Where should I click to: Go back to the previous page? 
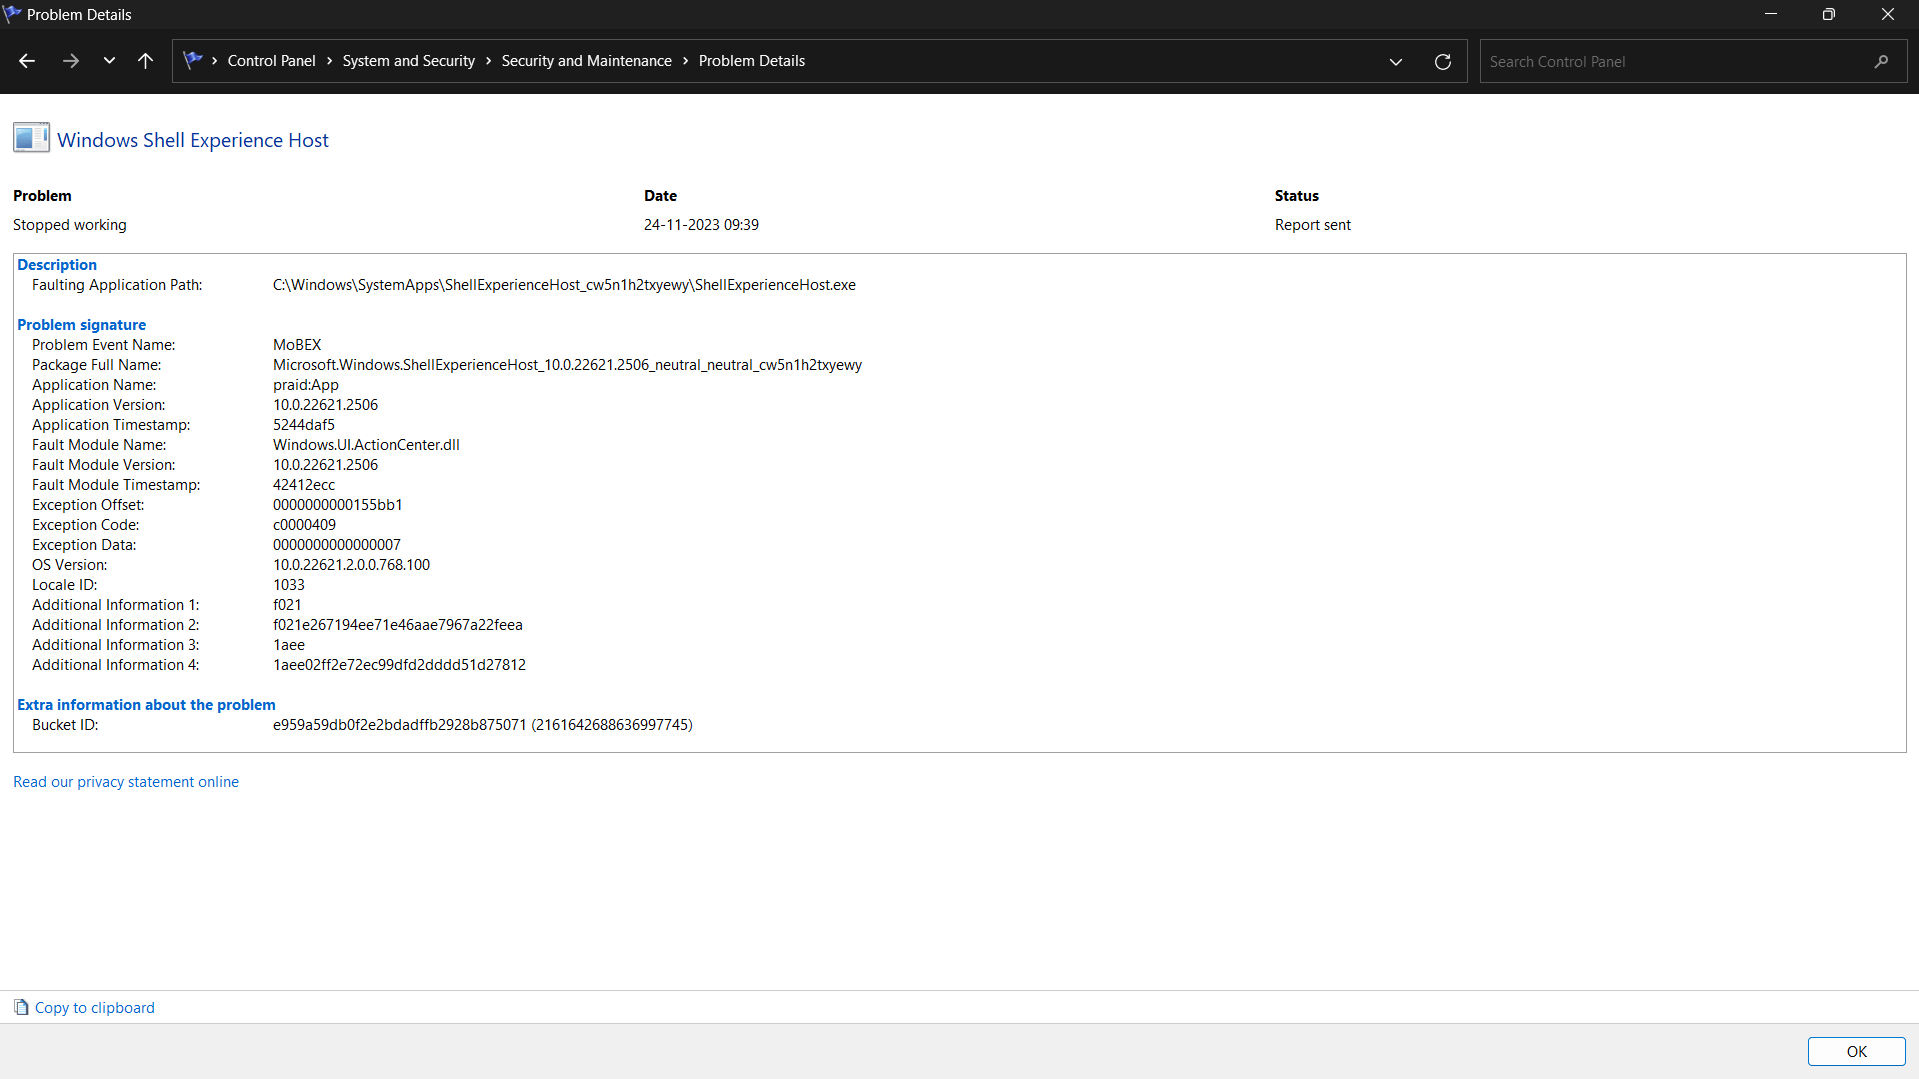pyautogui.click(x=27, y=61)
